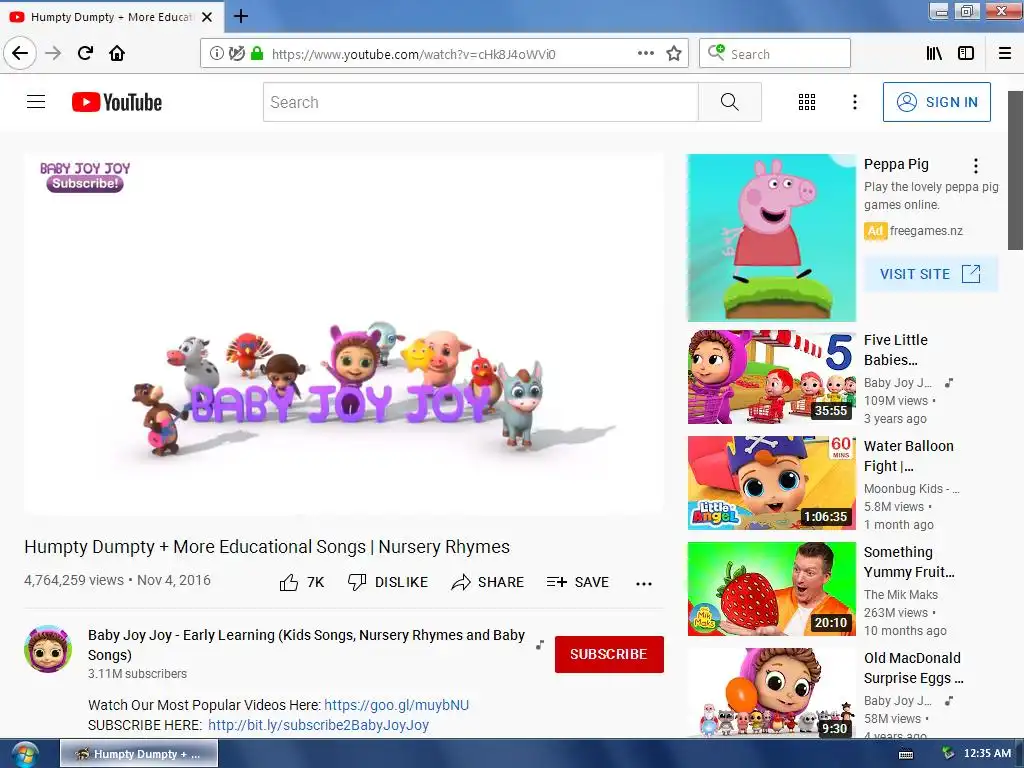Open the Firefox hamburger menu
The image size is (1024, 768).
[x=1005, y=54]
